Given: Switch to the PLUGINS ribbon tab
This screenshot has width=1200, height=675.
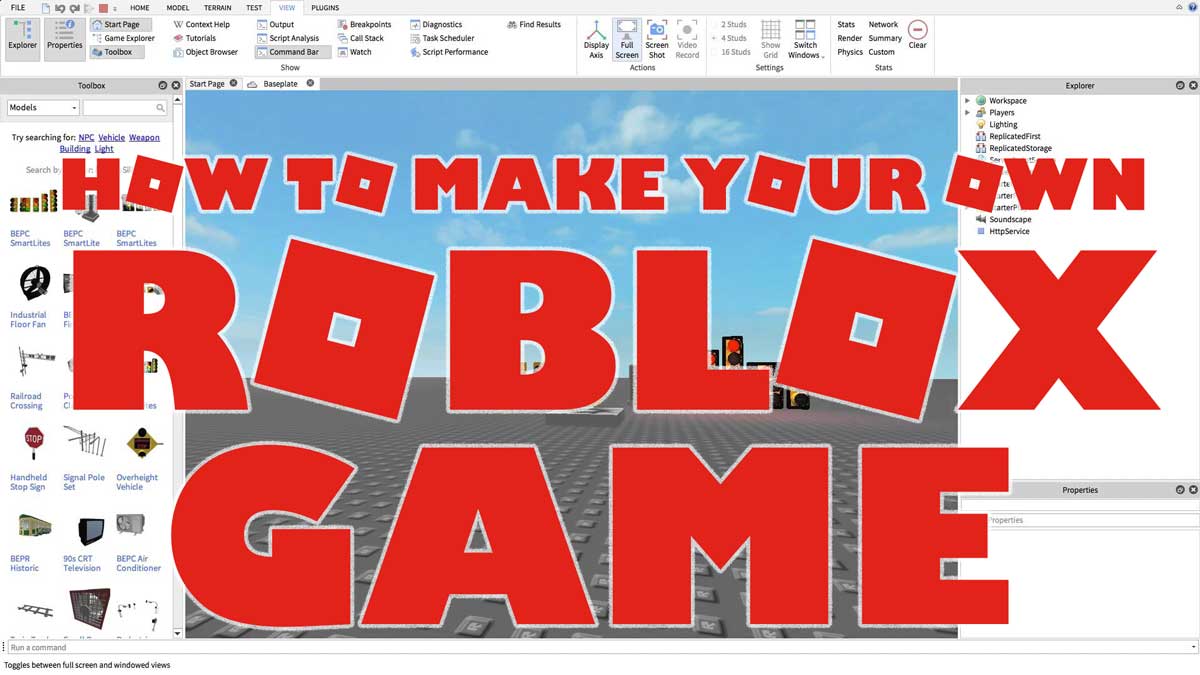Looking at the screenshot, I should pos(325,7).
